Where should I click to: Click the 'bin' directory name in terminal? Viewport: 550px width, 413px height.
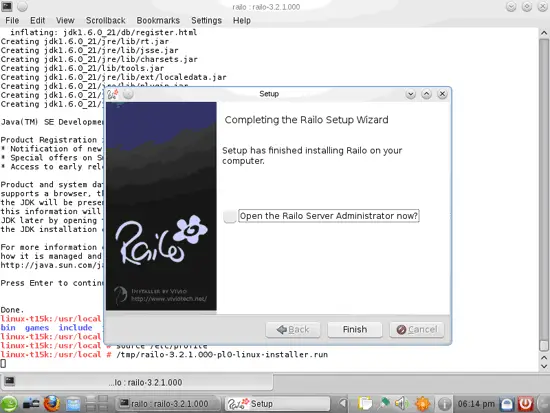pyautogui.click(x=8, y=328)
